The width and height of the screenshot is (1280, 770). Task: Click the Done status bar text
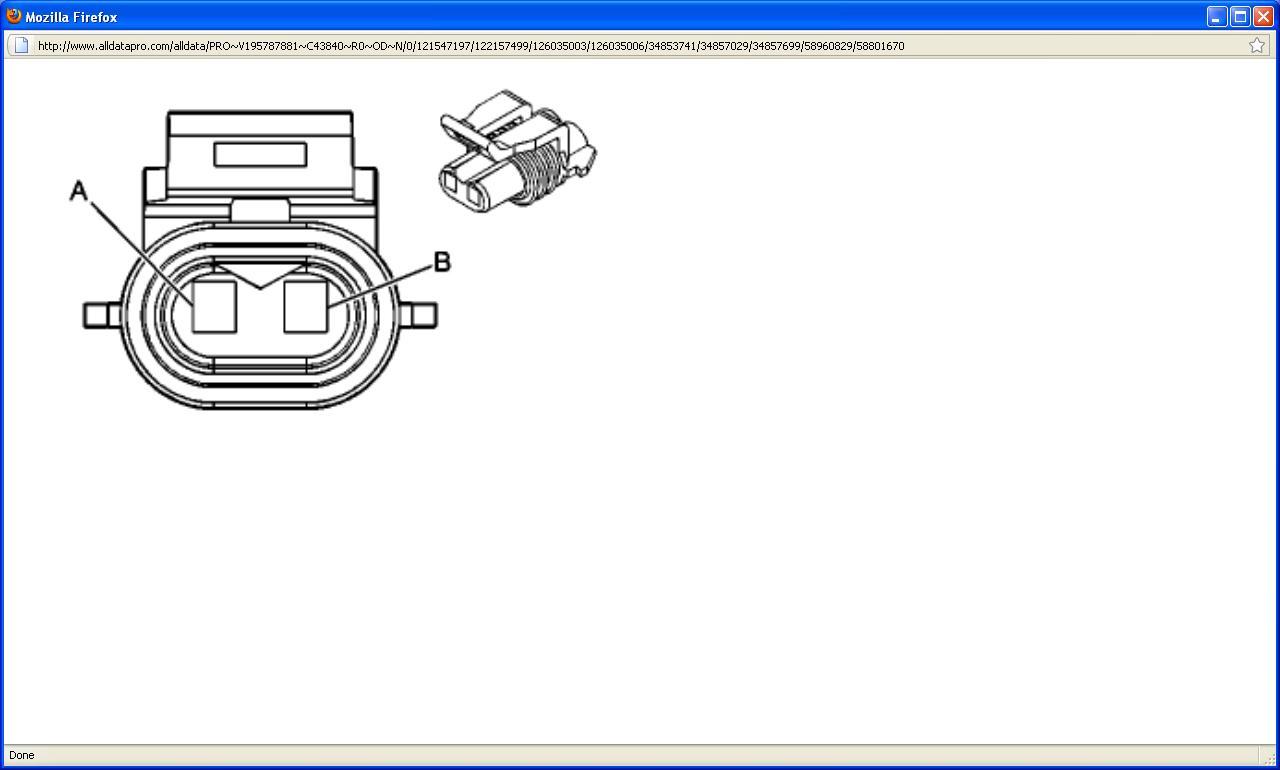pos(21,755)
